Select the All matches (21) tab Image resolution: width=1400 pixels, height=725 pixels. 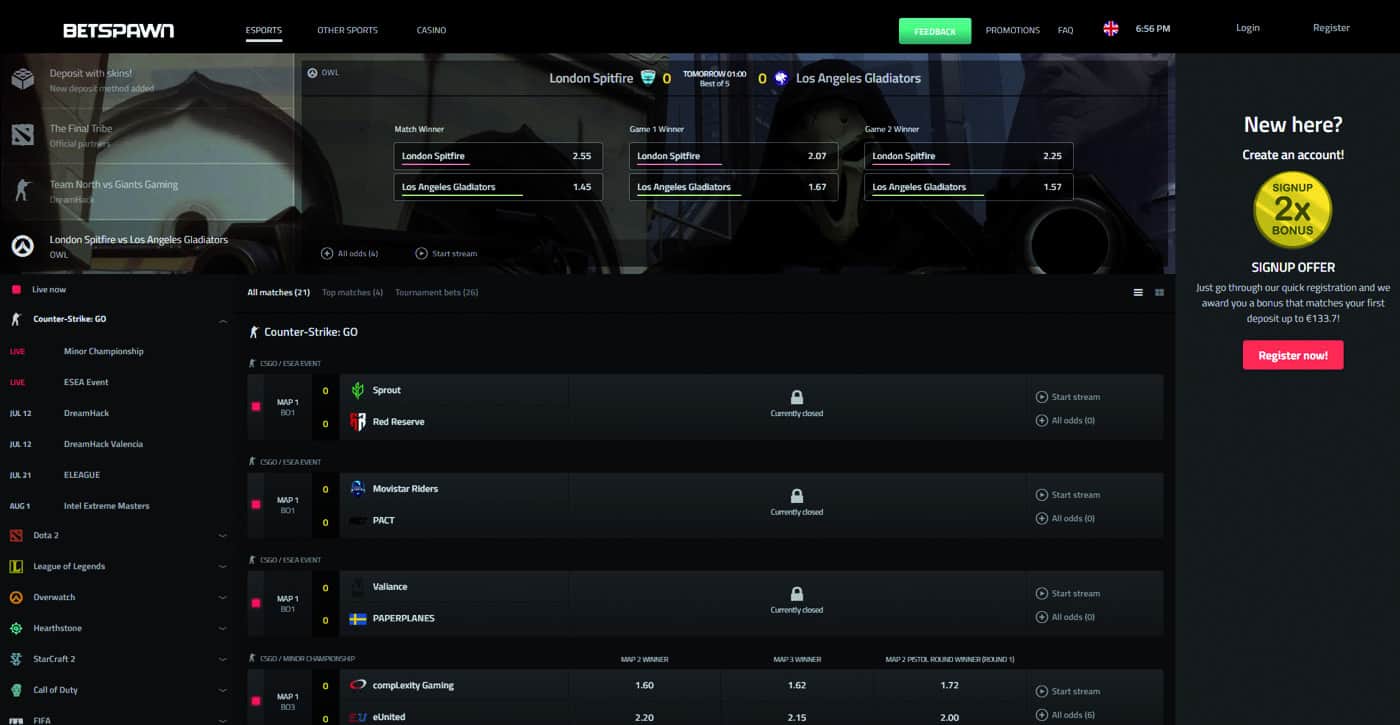point(278,293)
